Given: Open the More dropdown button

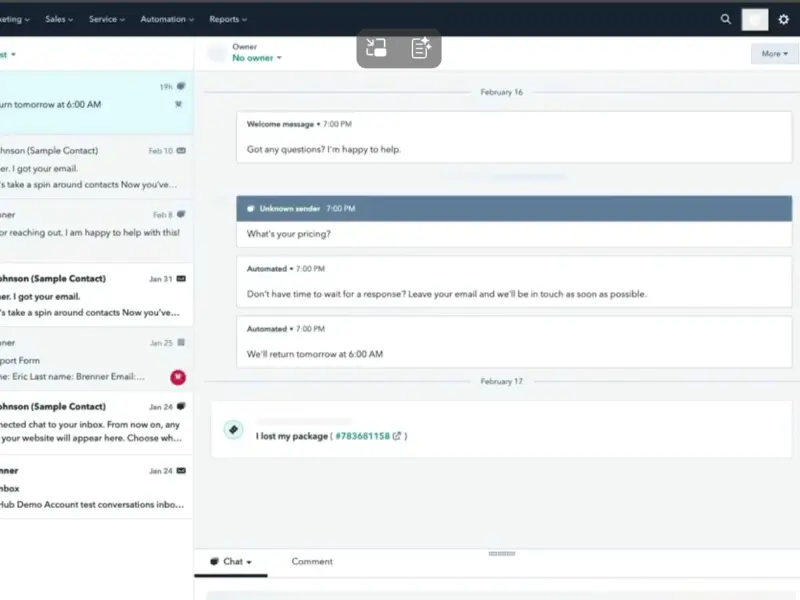Looking at the screenshot, I should pyautogui.click(x=775, y=54).
